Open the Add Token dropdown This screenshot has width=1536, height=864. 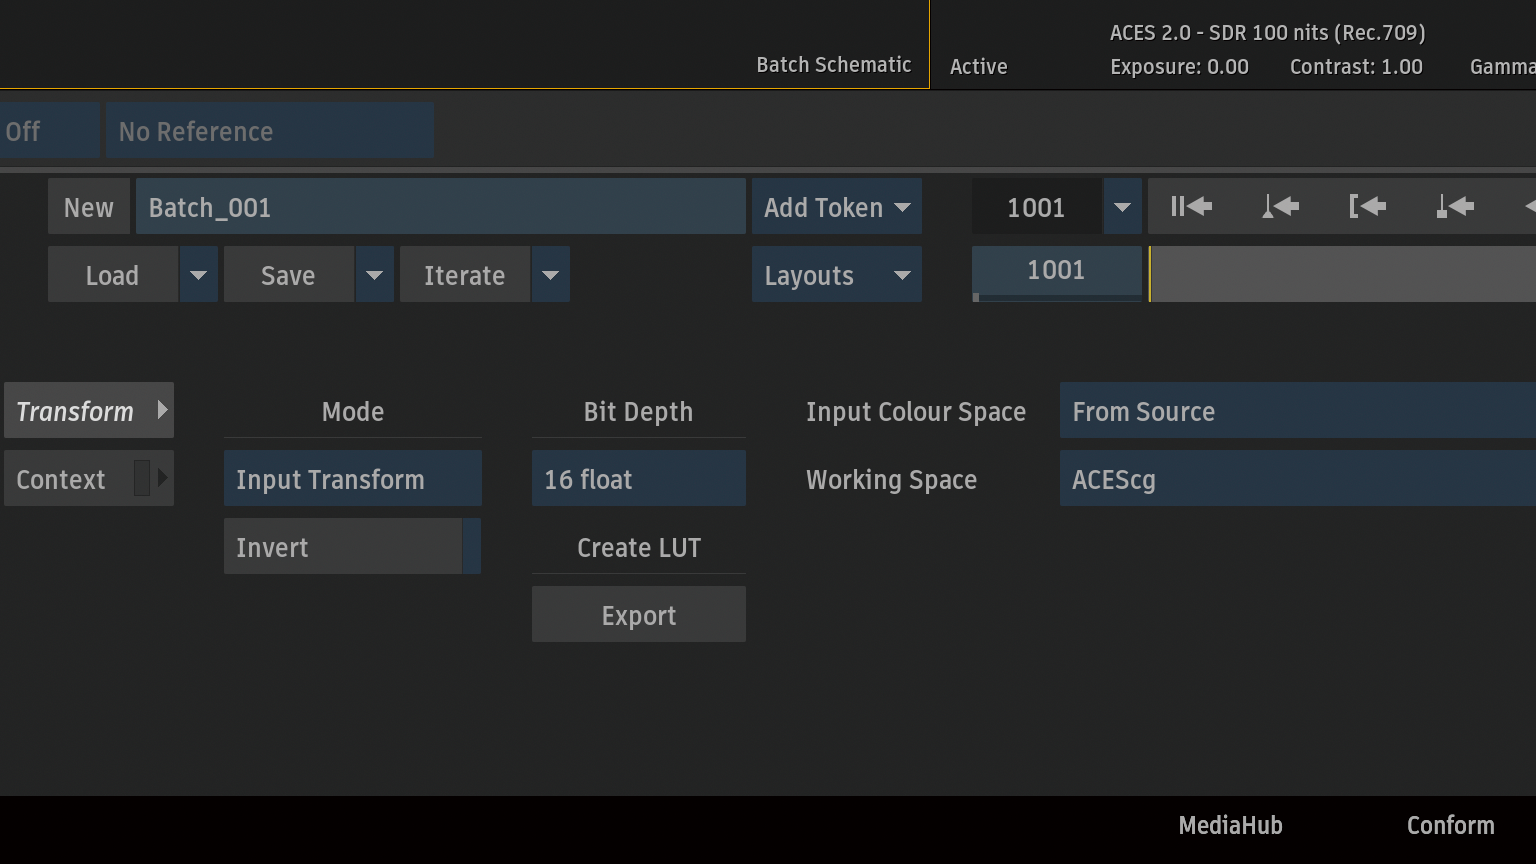(x=836, y=207)
